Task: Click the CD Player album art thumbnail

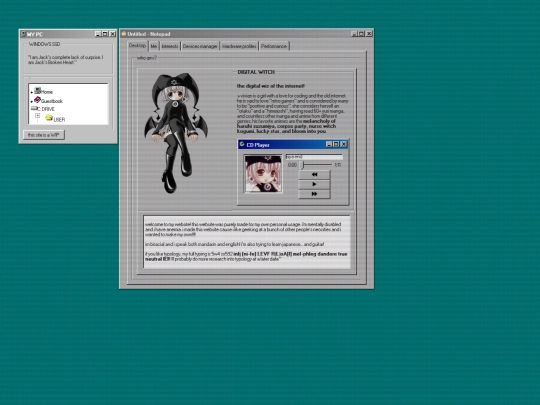Action: coord(263,174)
